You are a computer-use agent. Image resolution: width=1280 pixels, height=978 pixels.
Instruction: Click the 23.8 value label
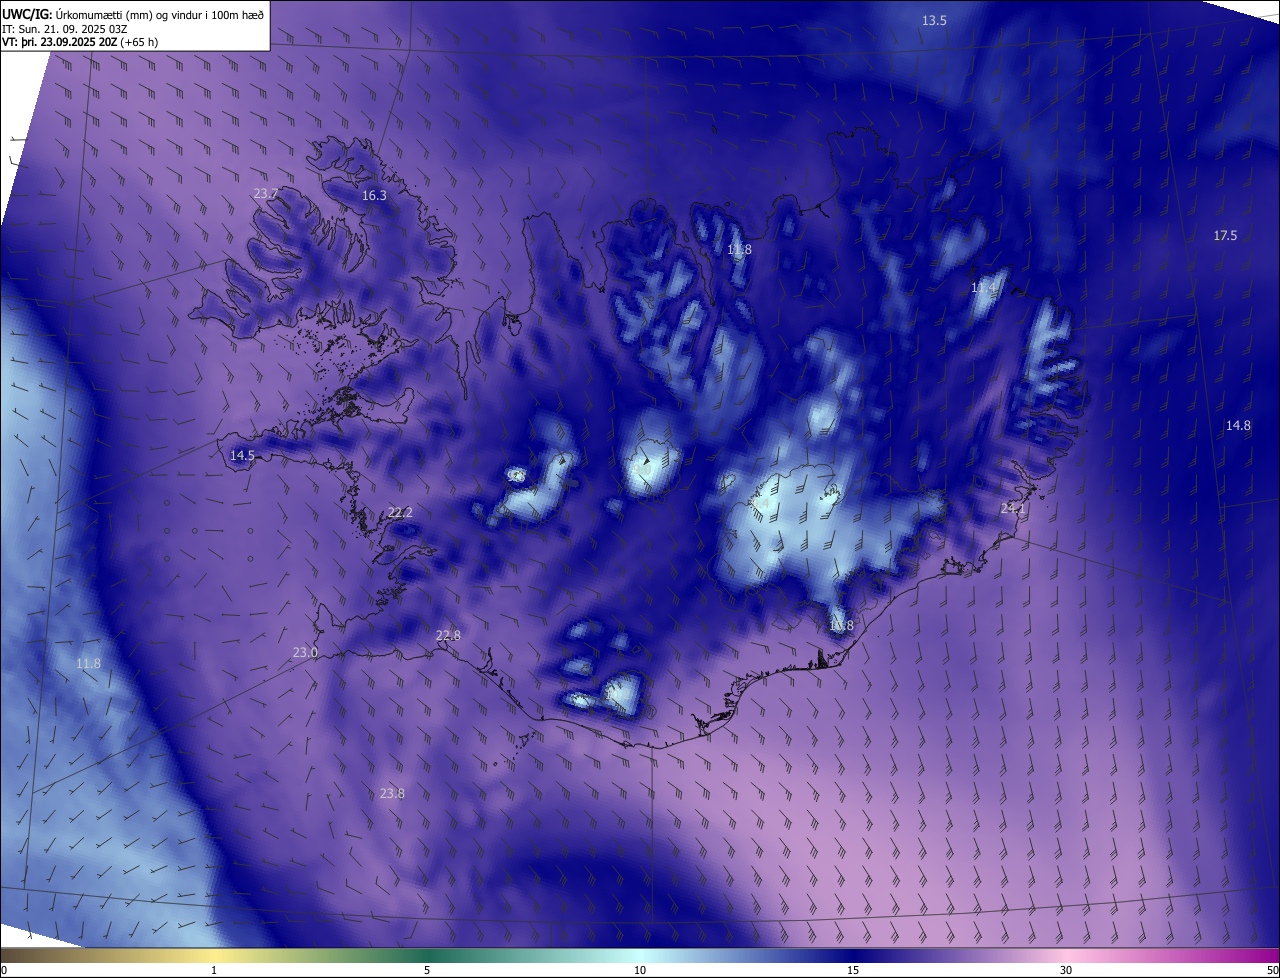pyautogui.click(x=392, y=794)
